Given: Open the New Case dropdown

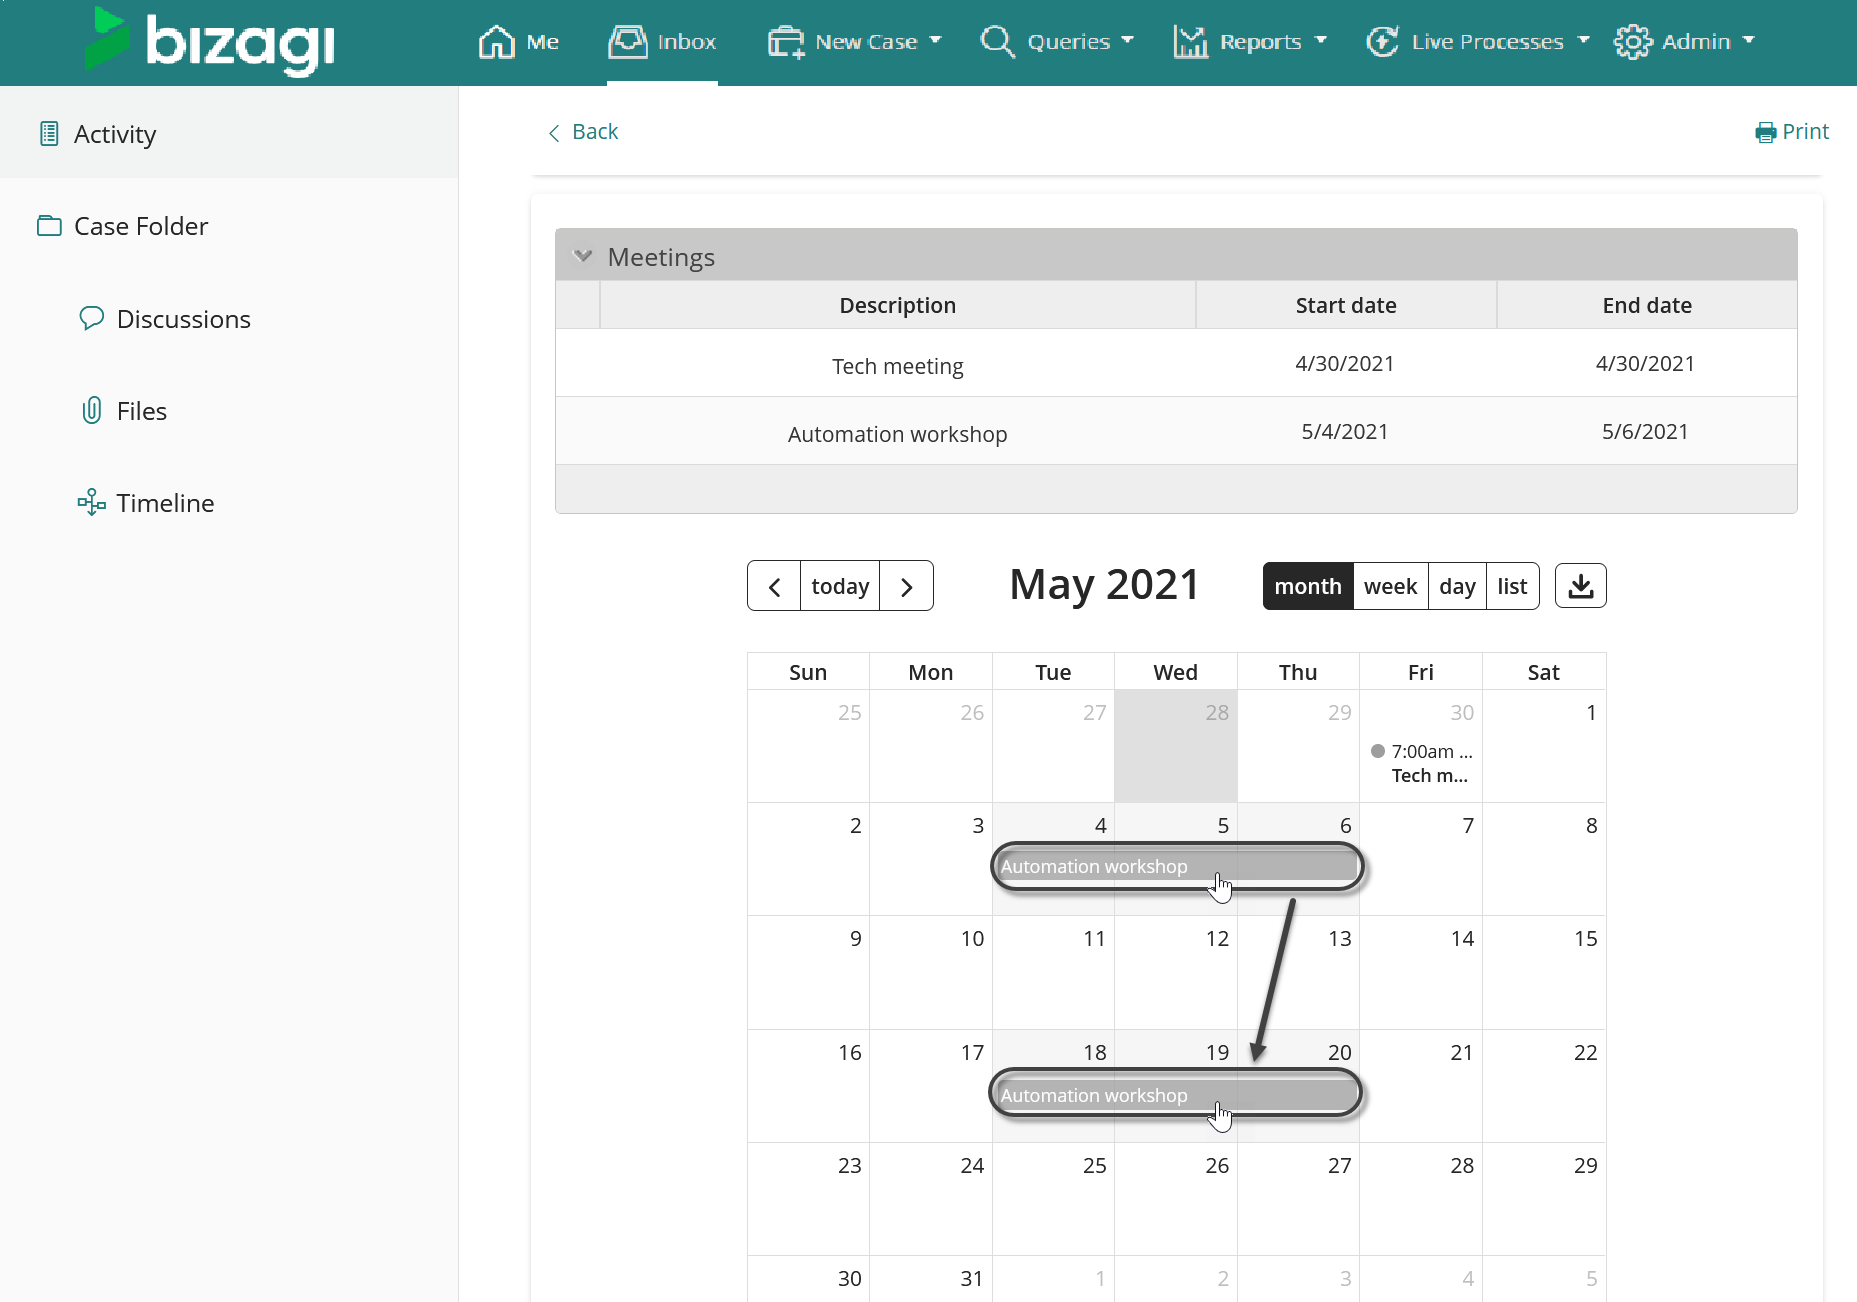Looking at the screenshot, I should pyautogui.click(x=855, y=42).
